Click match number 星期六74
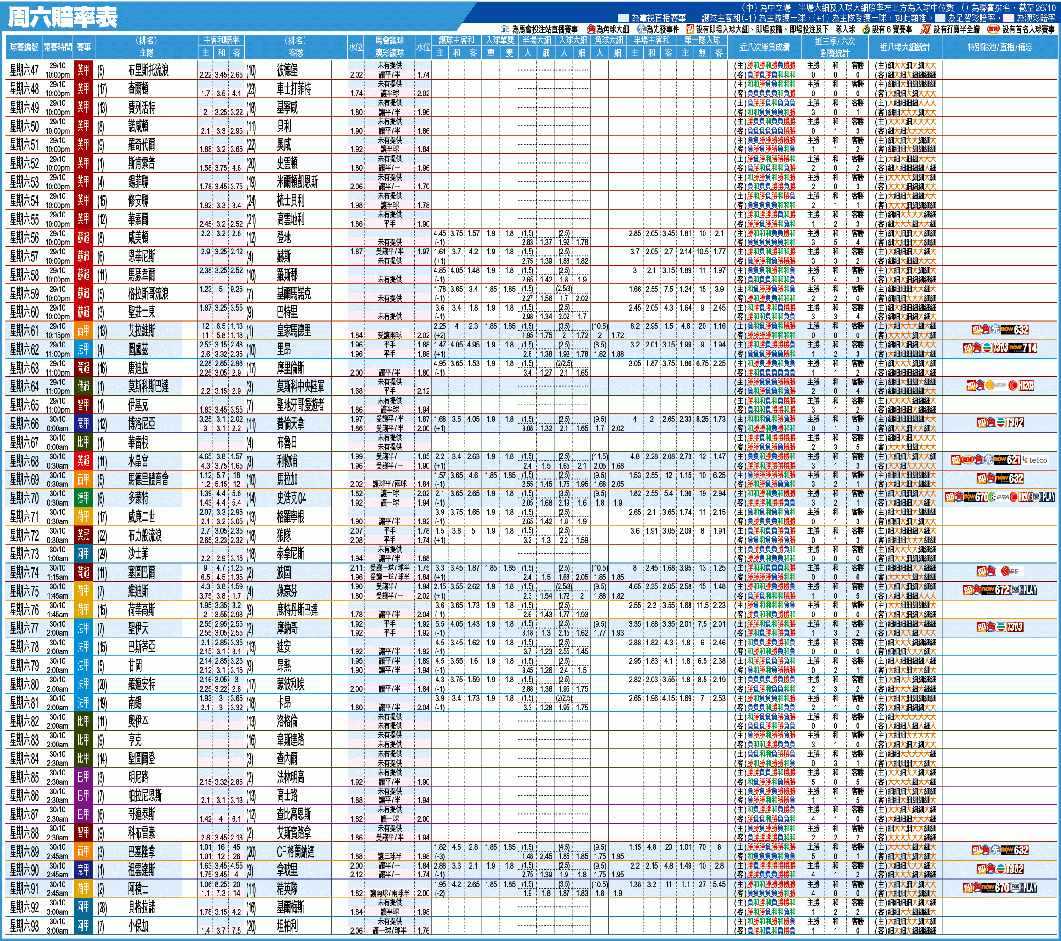 [24, 572]
